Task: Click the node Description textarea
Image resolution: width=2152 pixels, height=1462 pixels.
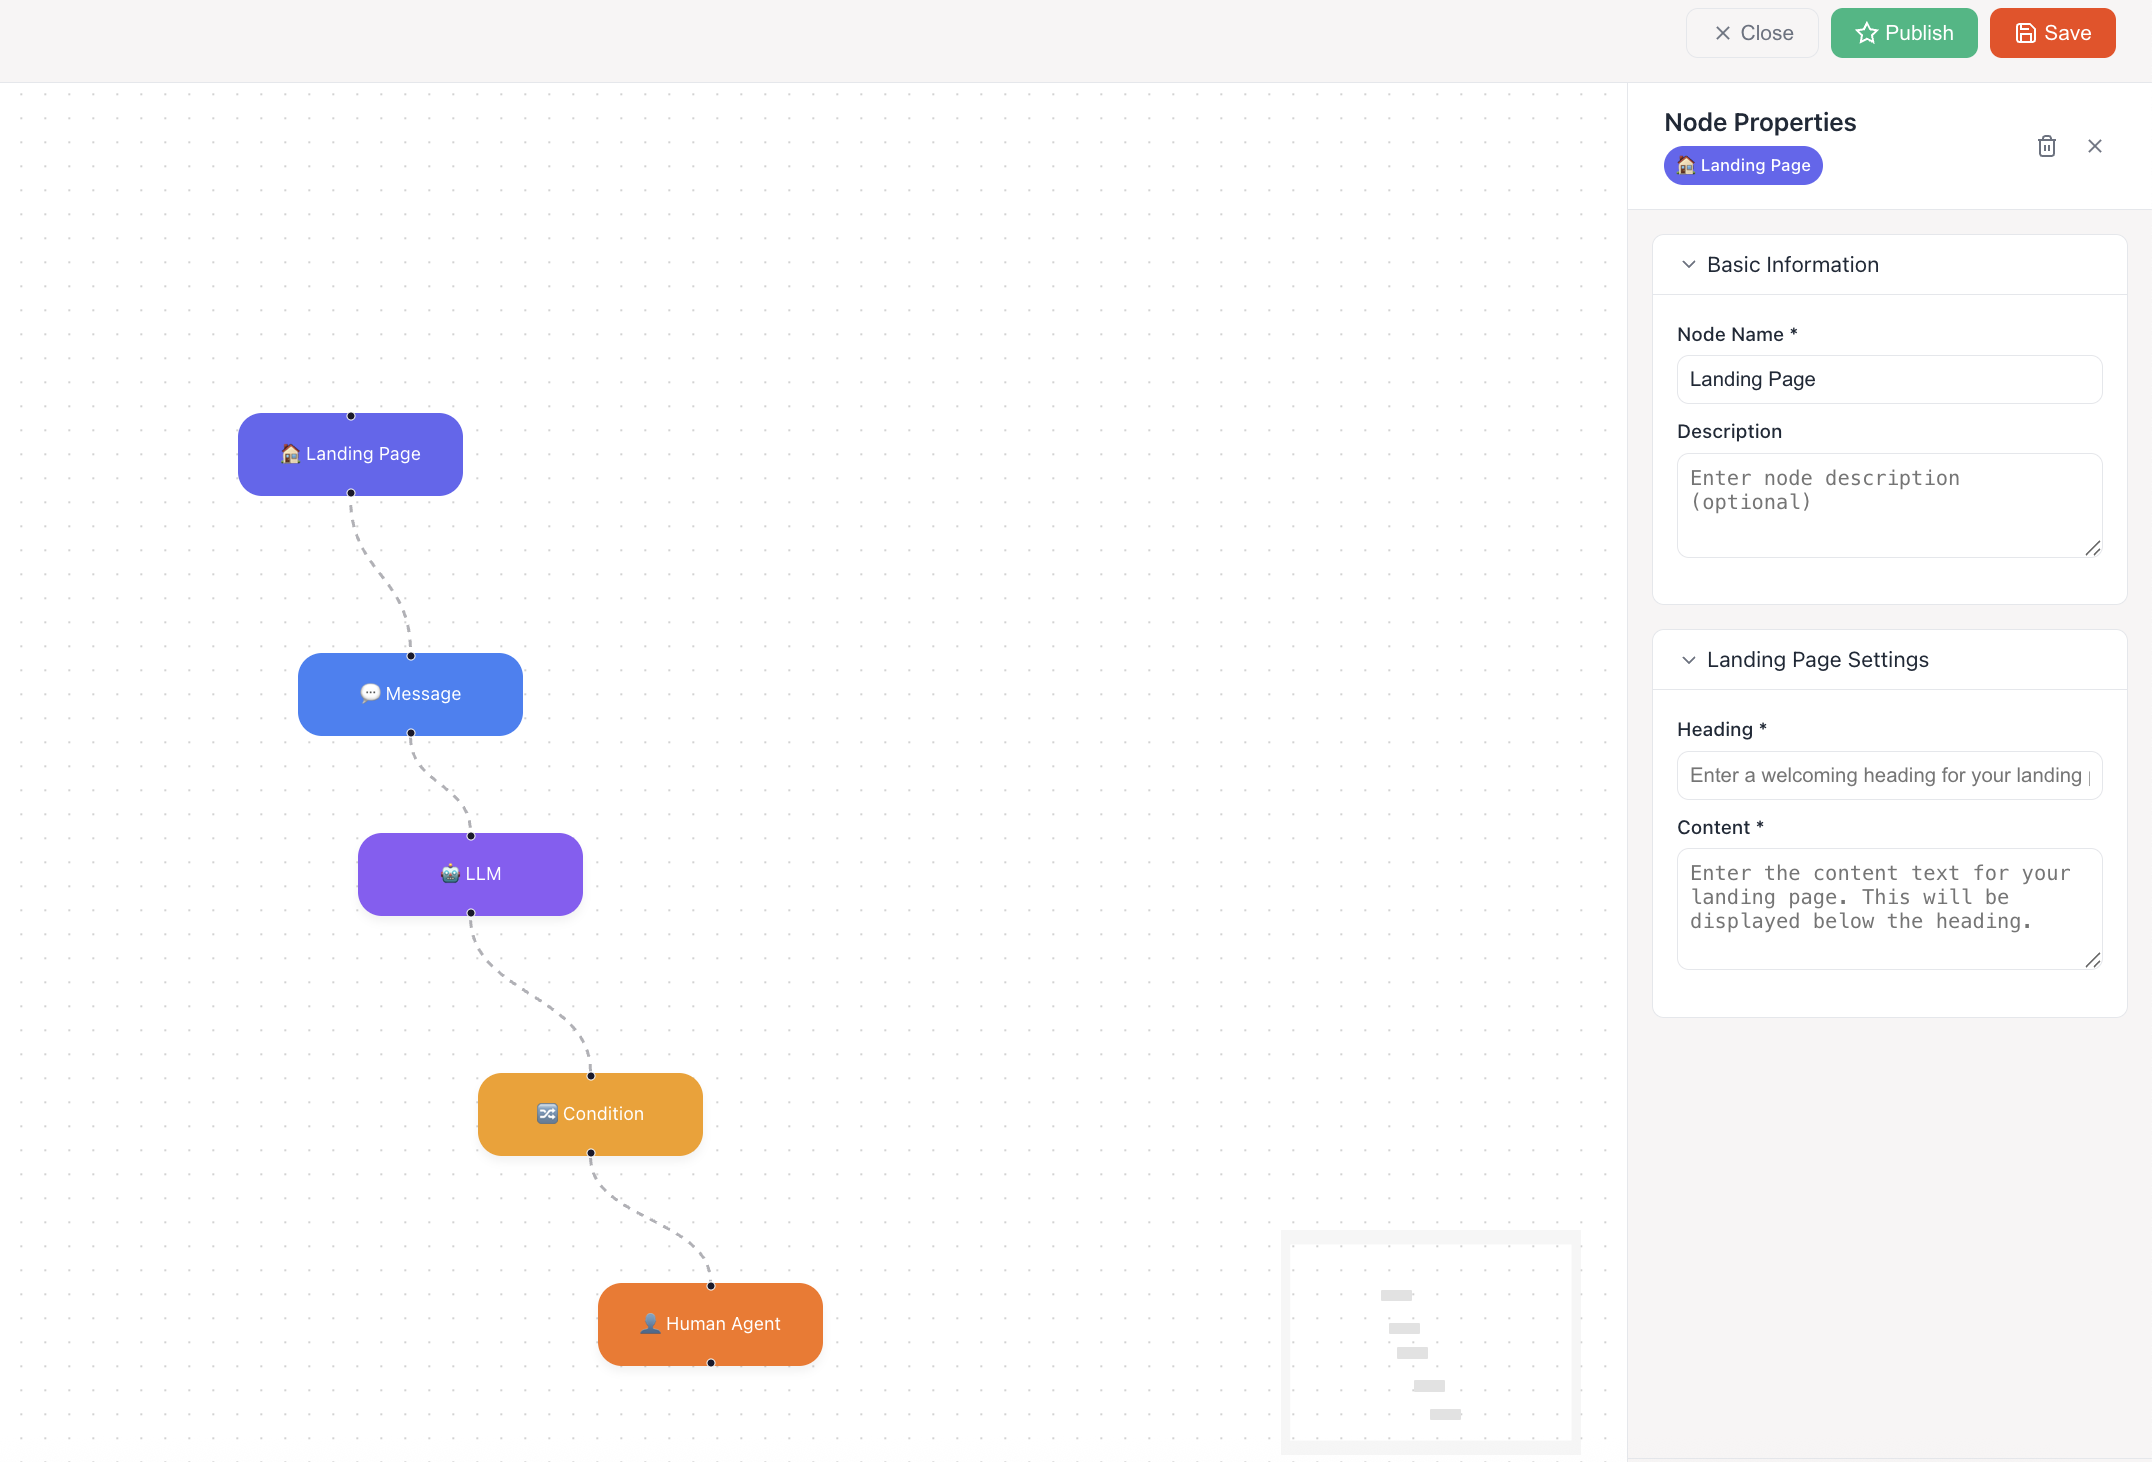Action: (1888, 505)
